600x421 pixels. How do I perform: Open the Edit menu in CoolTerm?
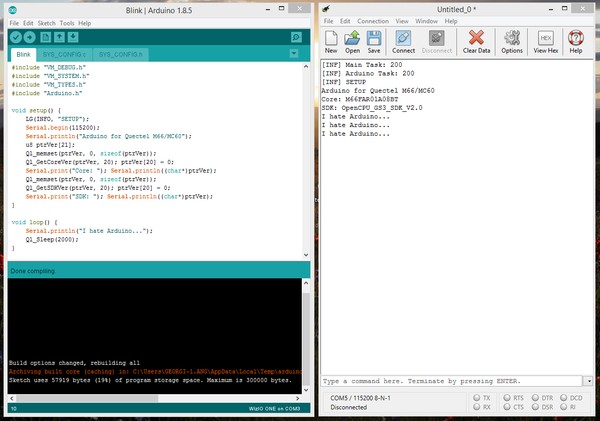tap(345, 21)
